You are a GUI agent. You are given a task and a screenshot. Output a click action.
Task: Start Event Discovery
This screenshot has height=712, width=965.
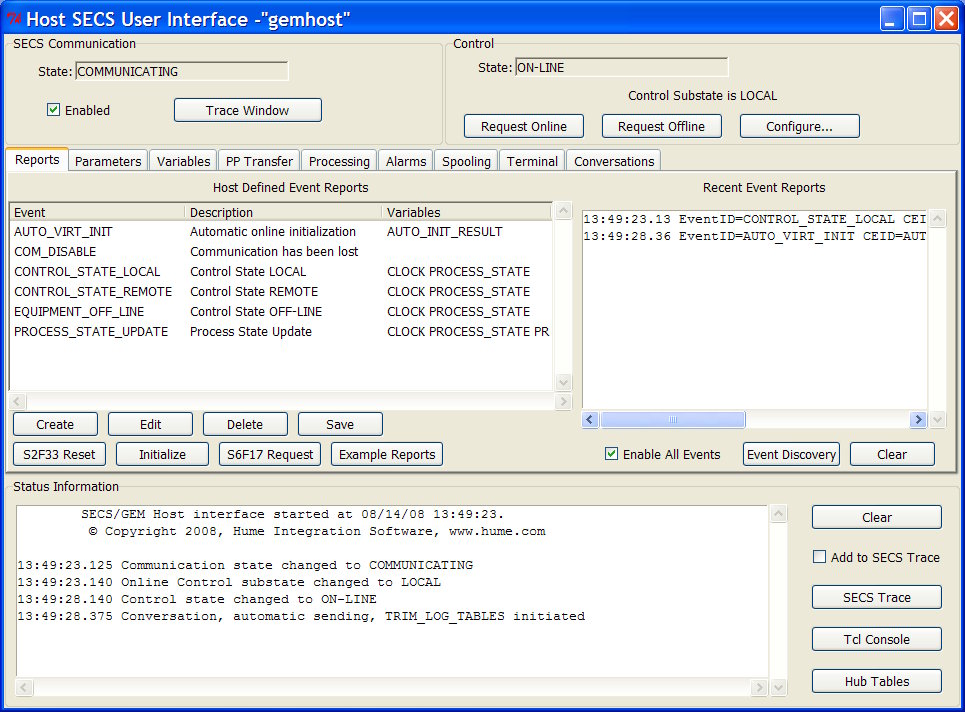tap(791, 454)
